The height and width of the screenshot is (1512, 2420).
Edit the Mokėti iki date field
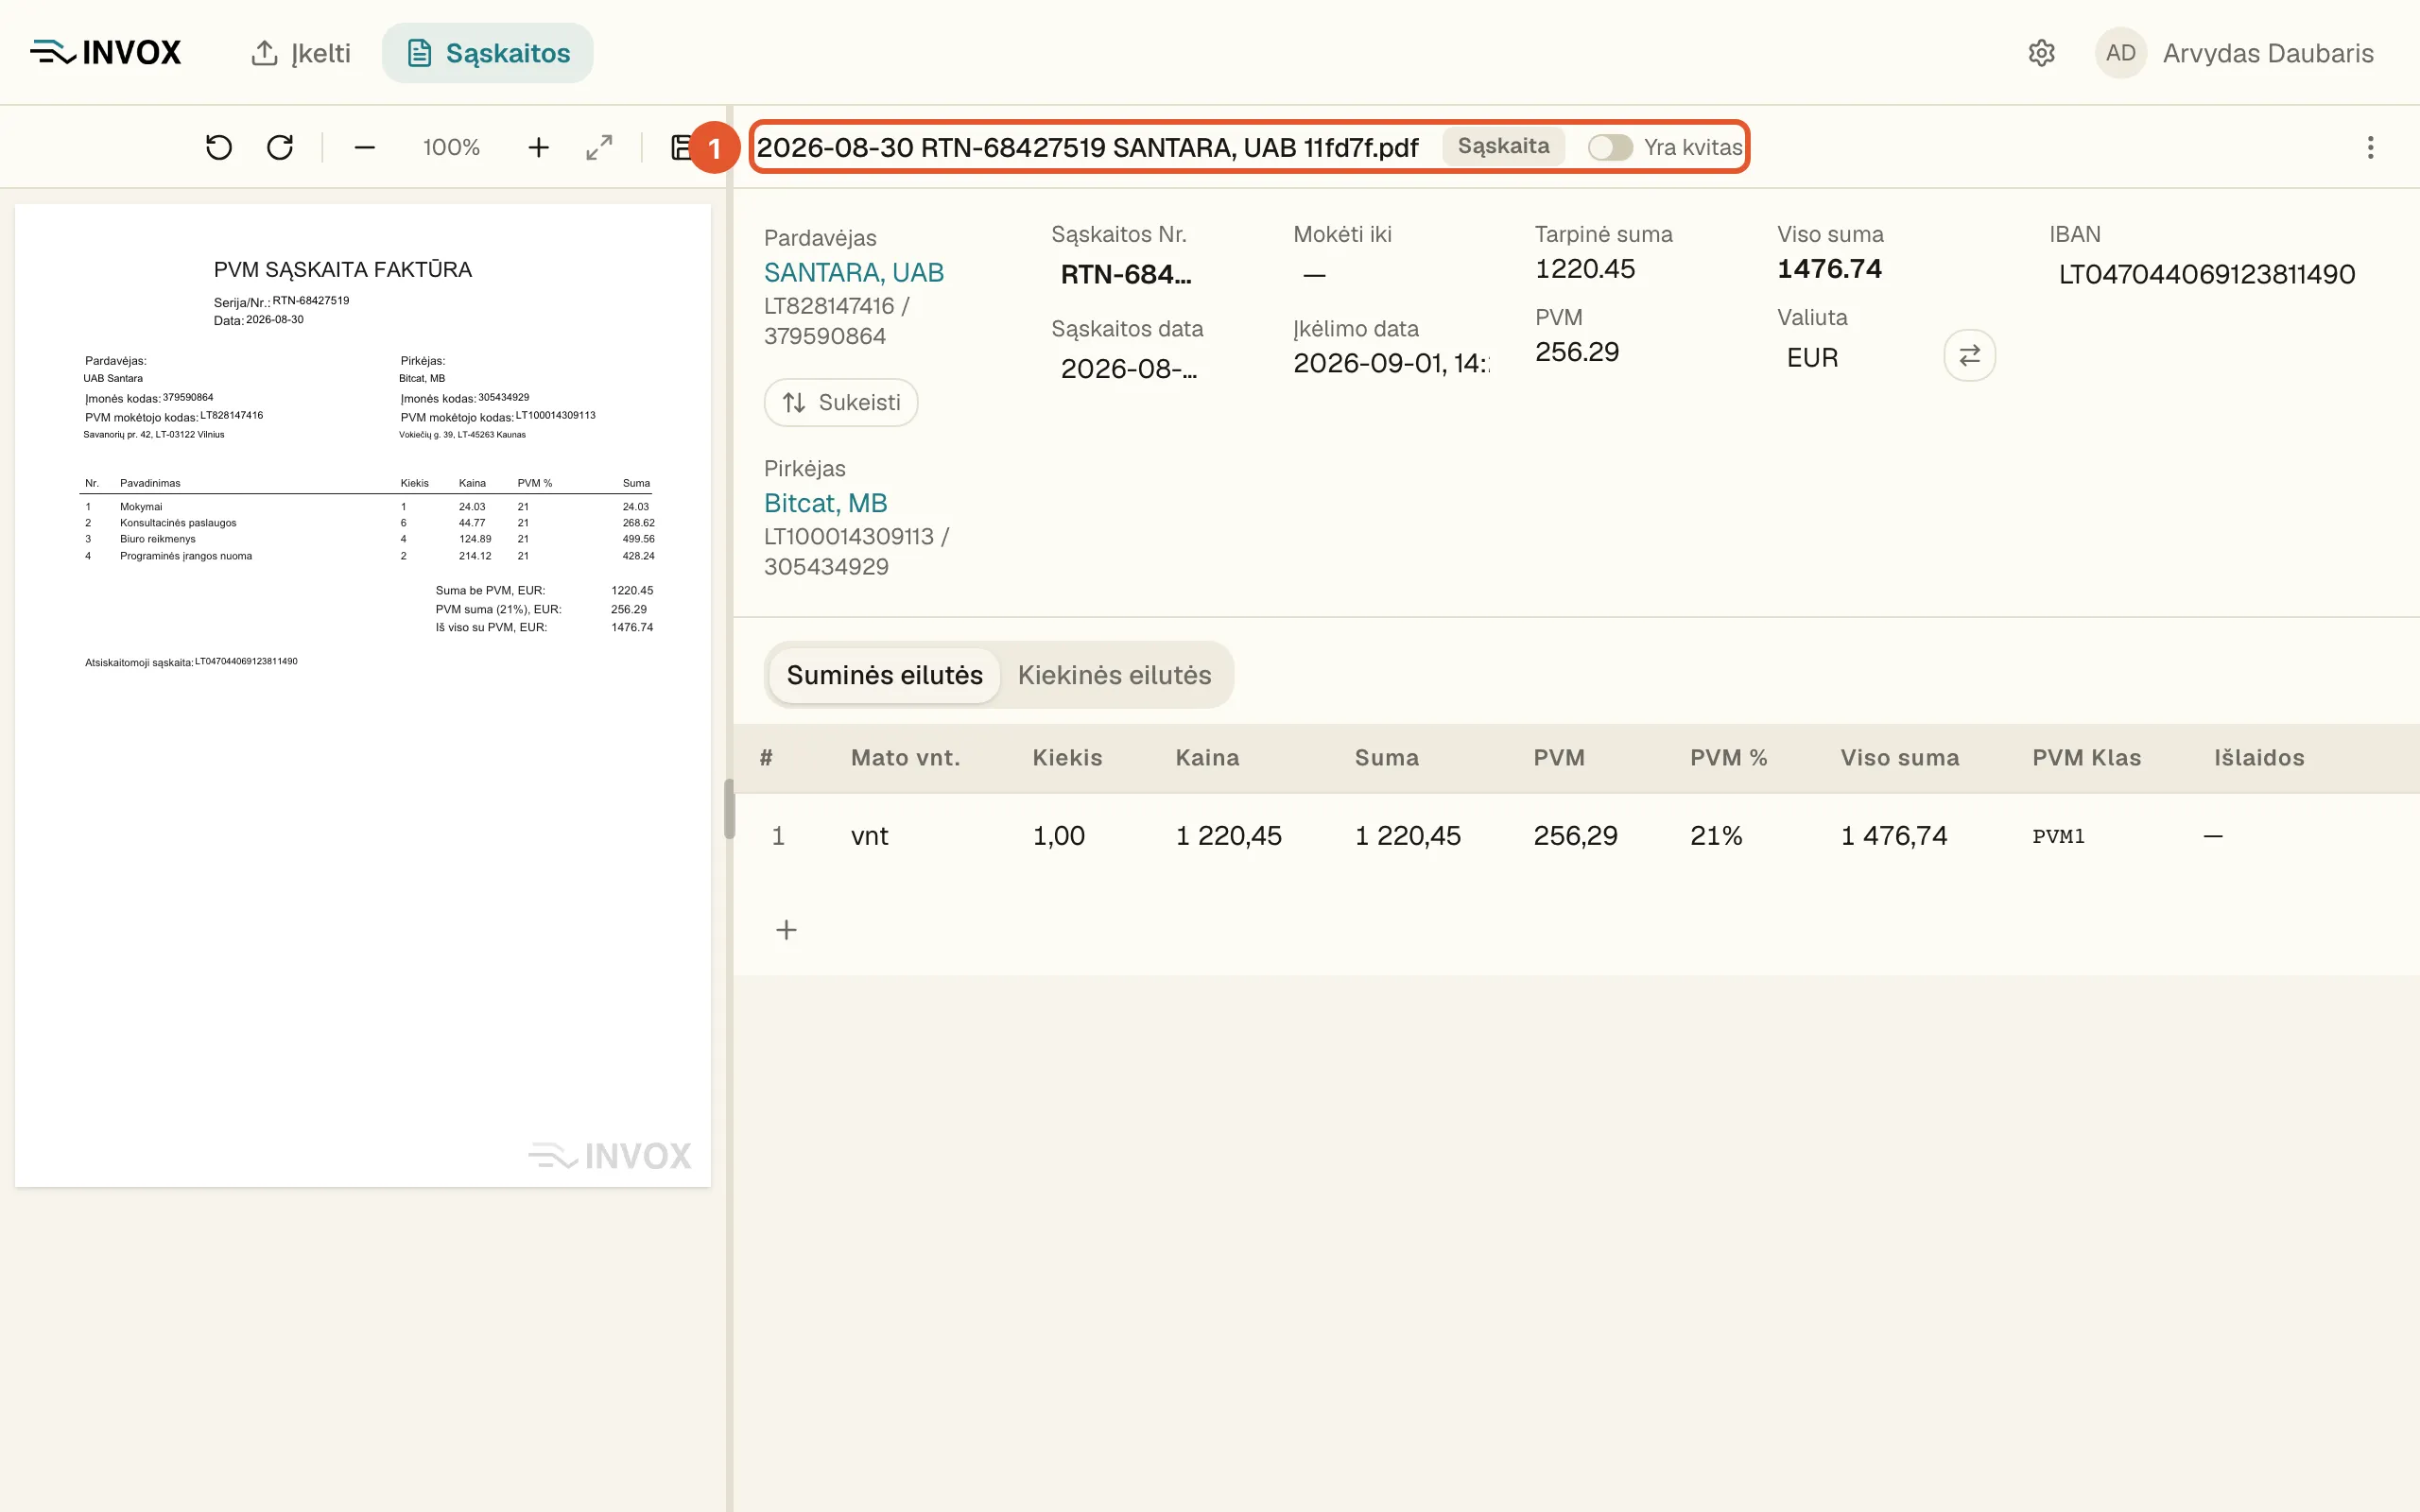(1314, 274)
